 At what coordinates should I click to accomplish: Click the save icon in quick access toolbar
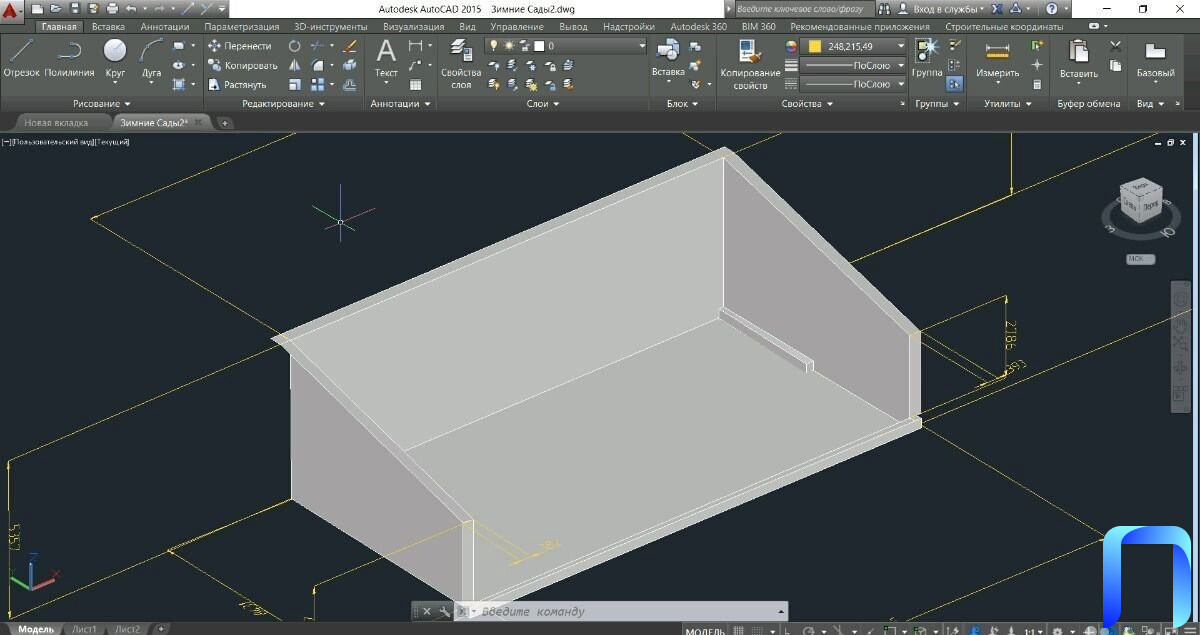coord(74,8)
